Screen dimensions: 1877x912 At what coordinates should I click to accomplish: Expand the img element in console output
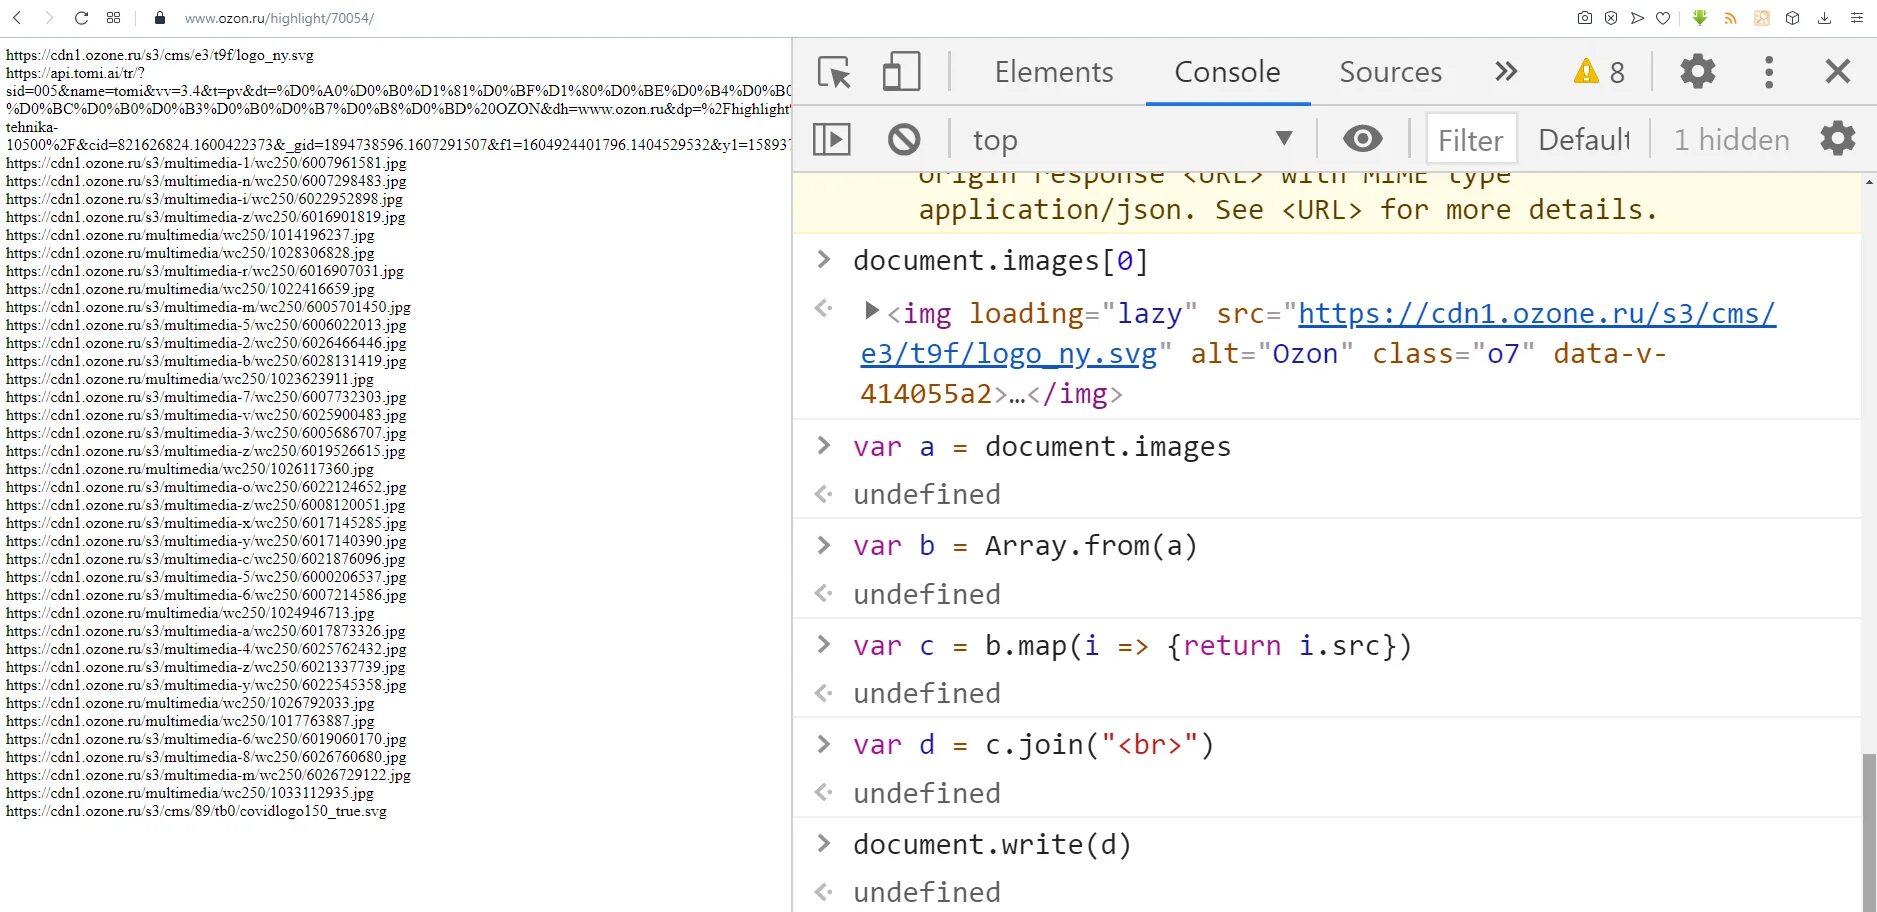tap(869, 311)
